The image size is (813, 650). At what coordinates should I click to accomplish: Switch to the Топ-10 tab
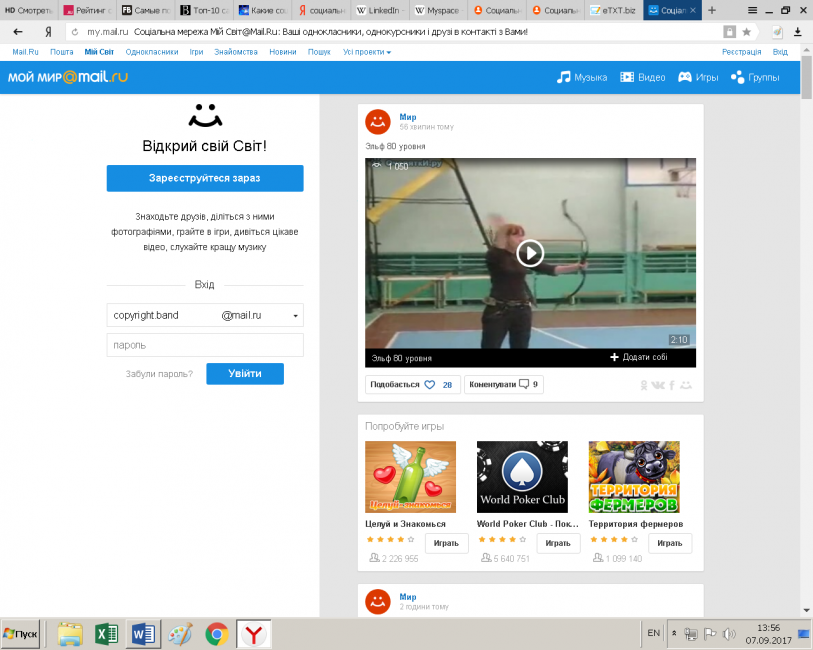[206, 10]
